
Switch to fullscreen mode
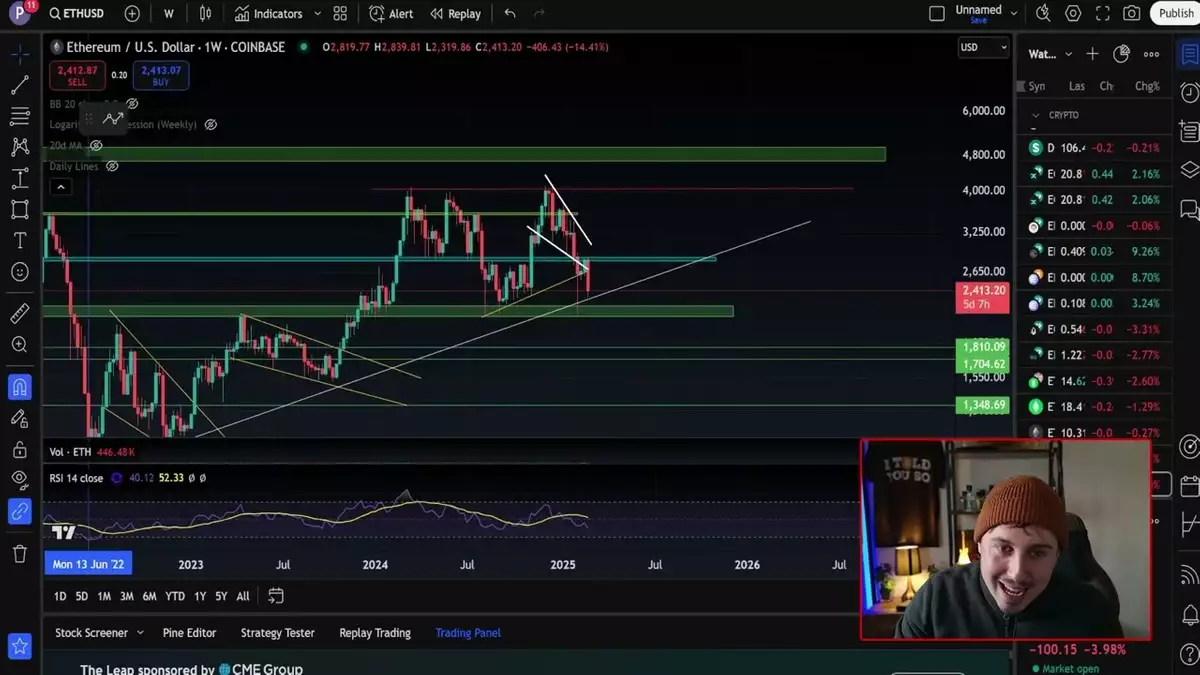1102,14
